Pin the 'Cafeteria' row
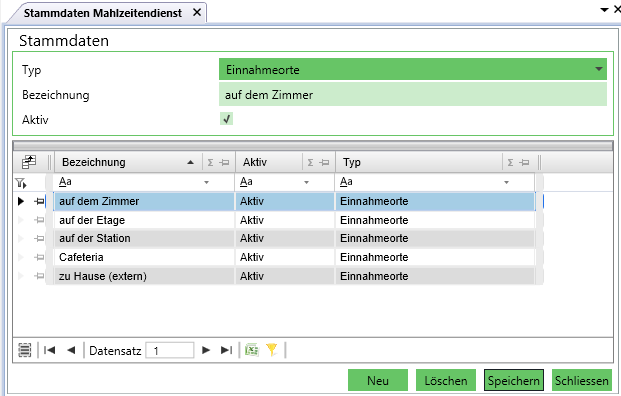Viewport: 621px width, 396px height. [39, 257]
